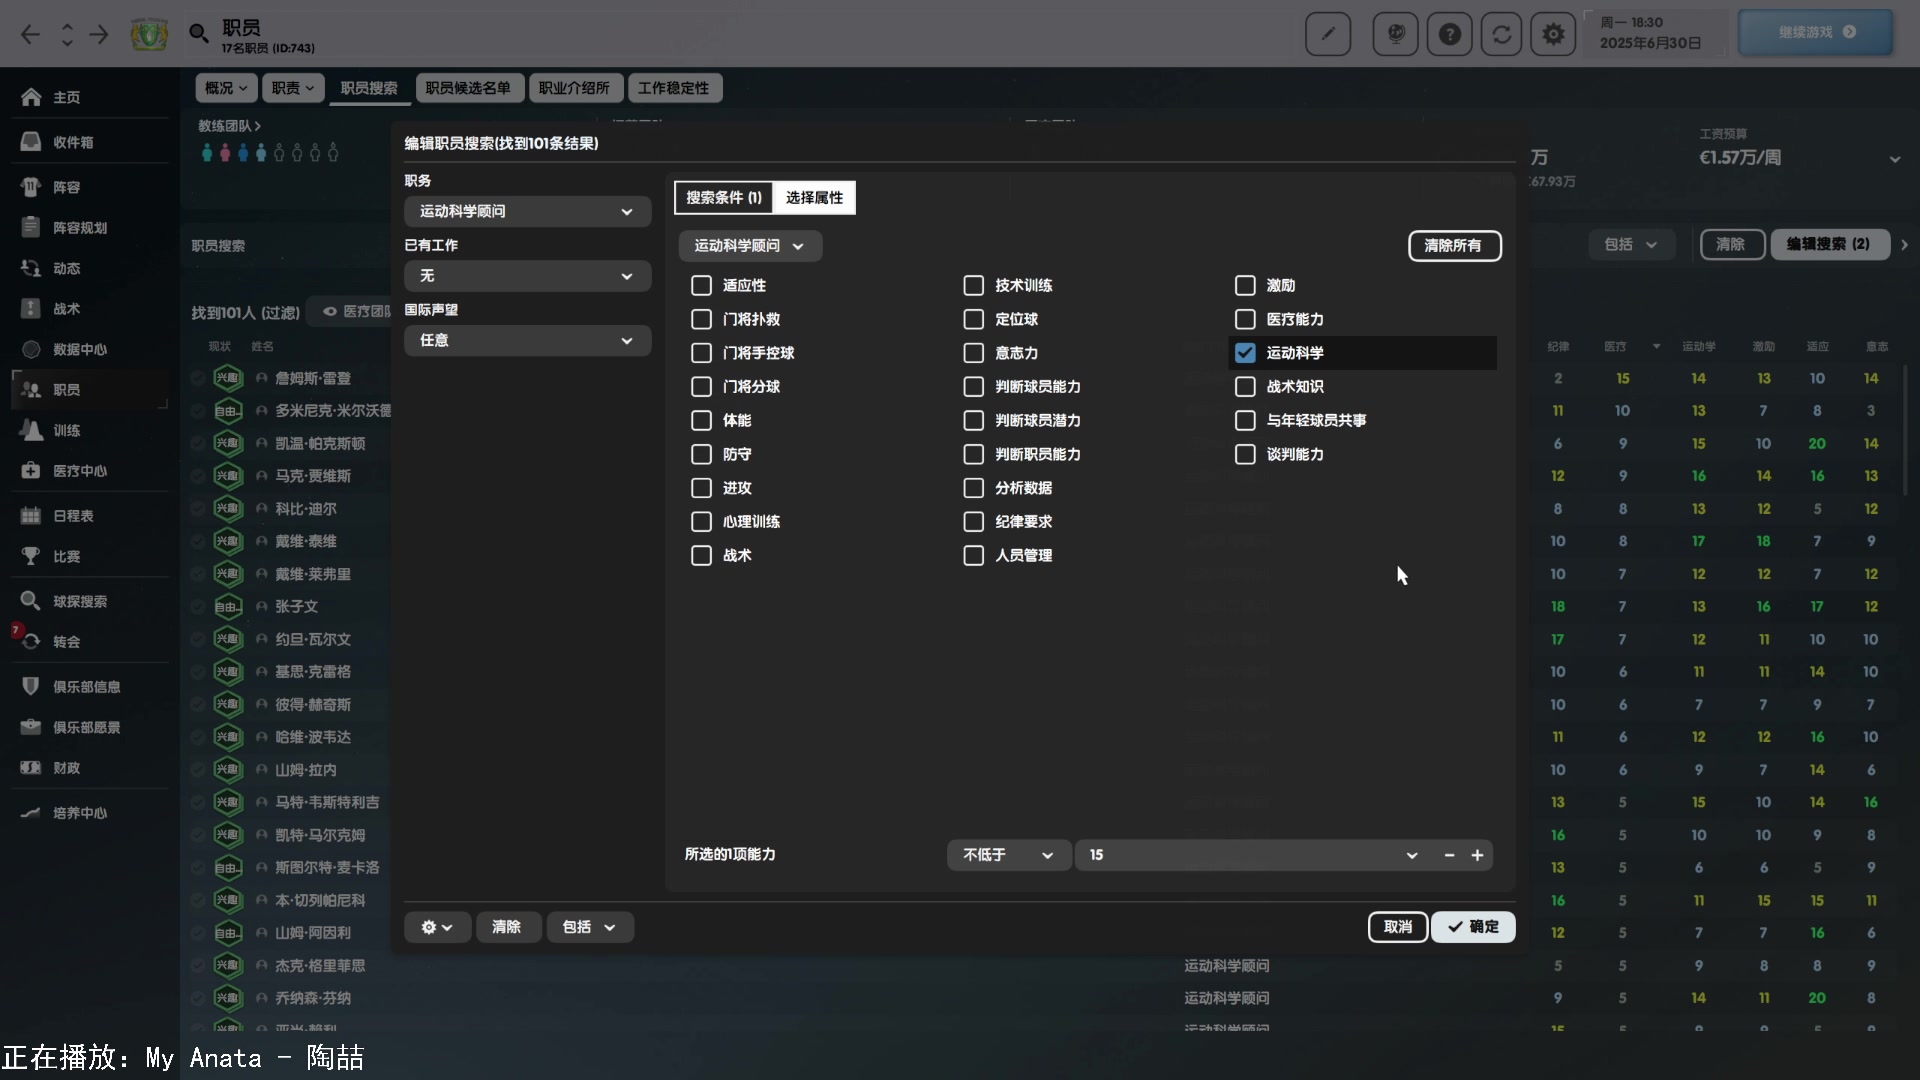Click 编辑搜索 (2) button behind dialog
The width and height of the screenshot is (1920, 1080).
click(x=1829, y=244)
